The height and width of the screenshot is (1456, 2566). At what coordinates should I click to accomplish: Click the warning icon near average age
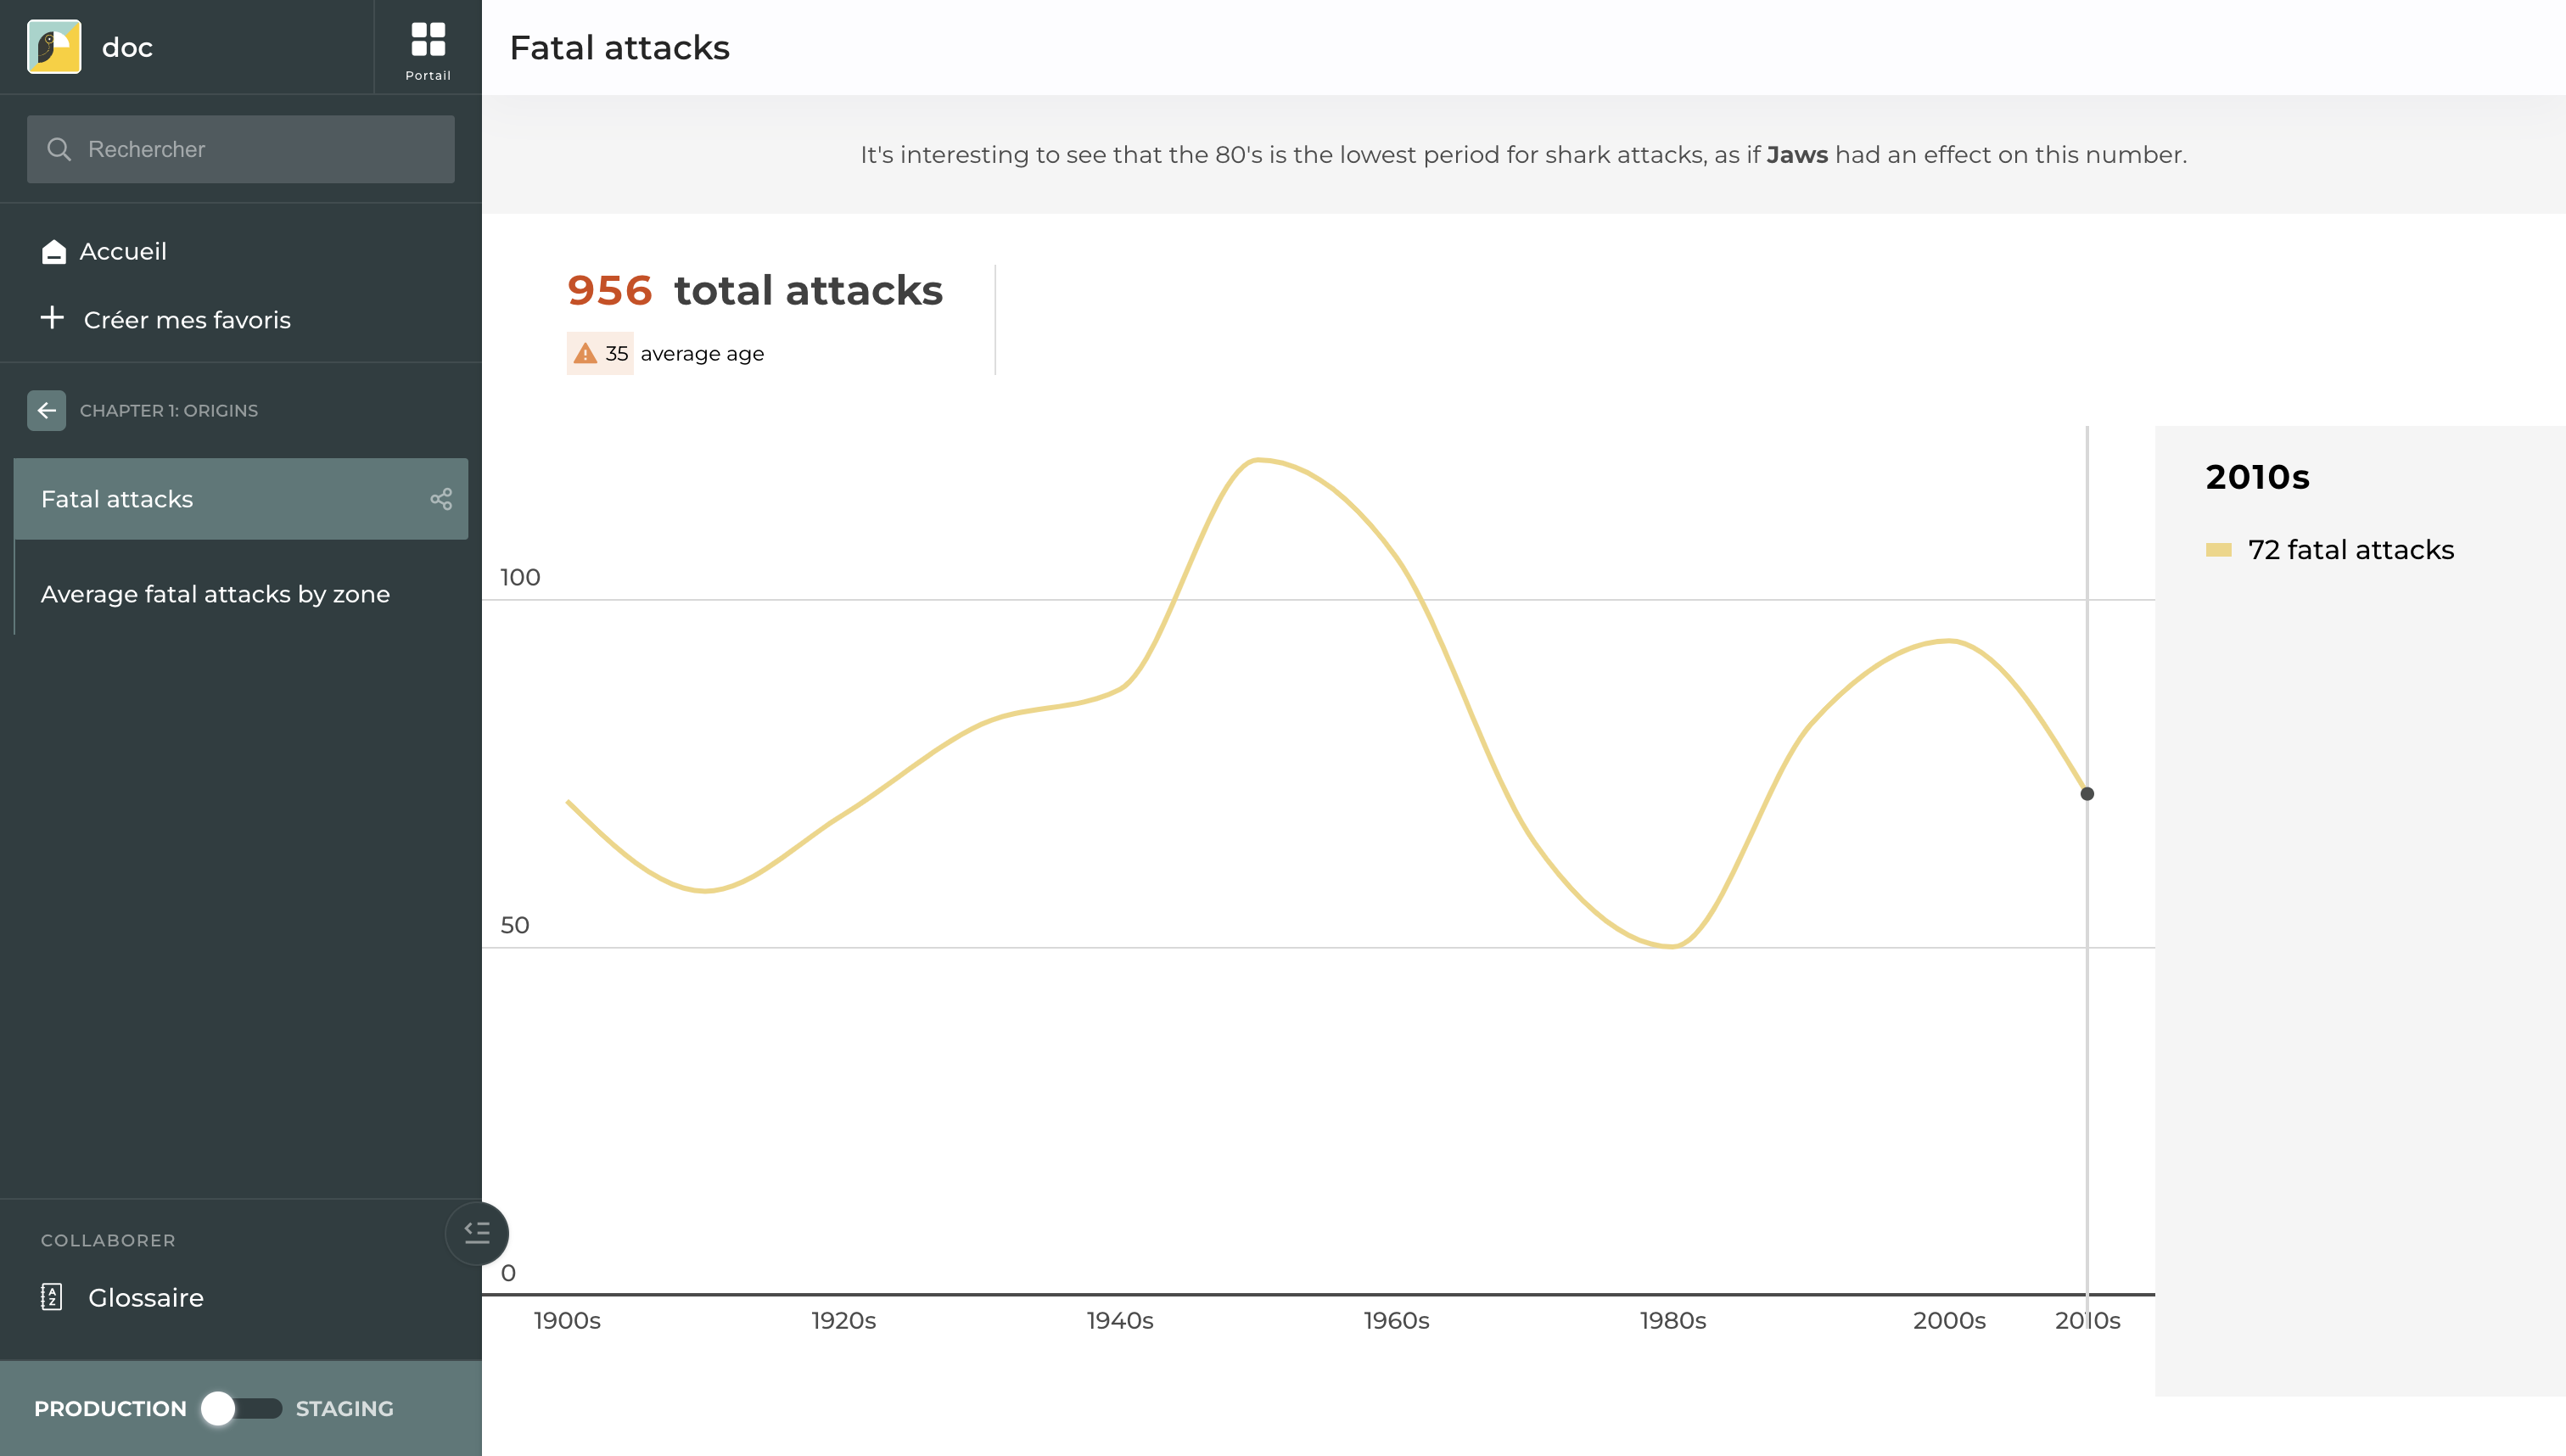585,353
